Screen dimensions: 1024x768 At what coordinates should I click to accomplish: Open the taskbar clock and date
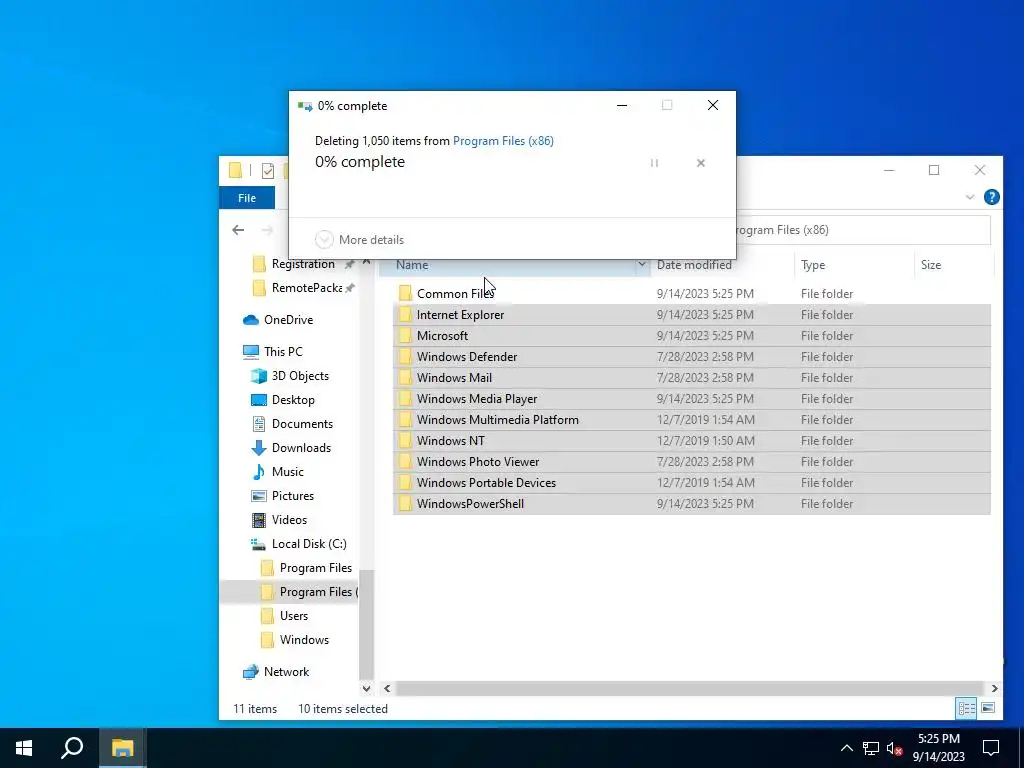939,748
